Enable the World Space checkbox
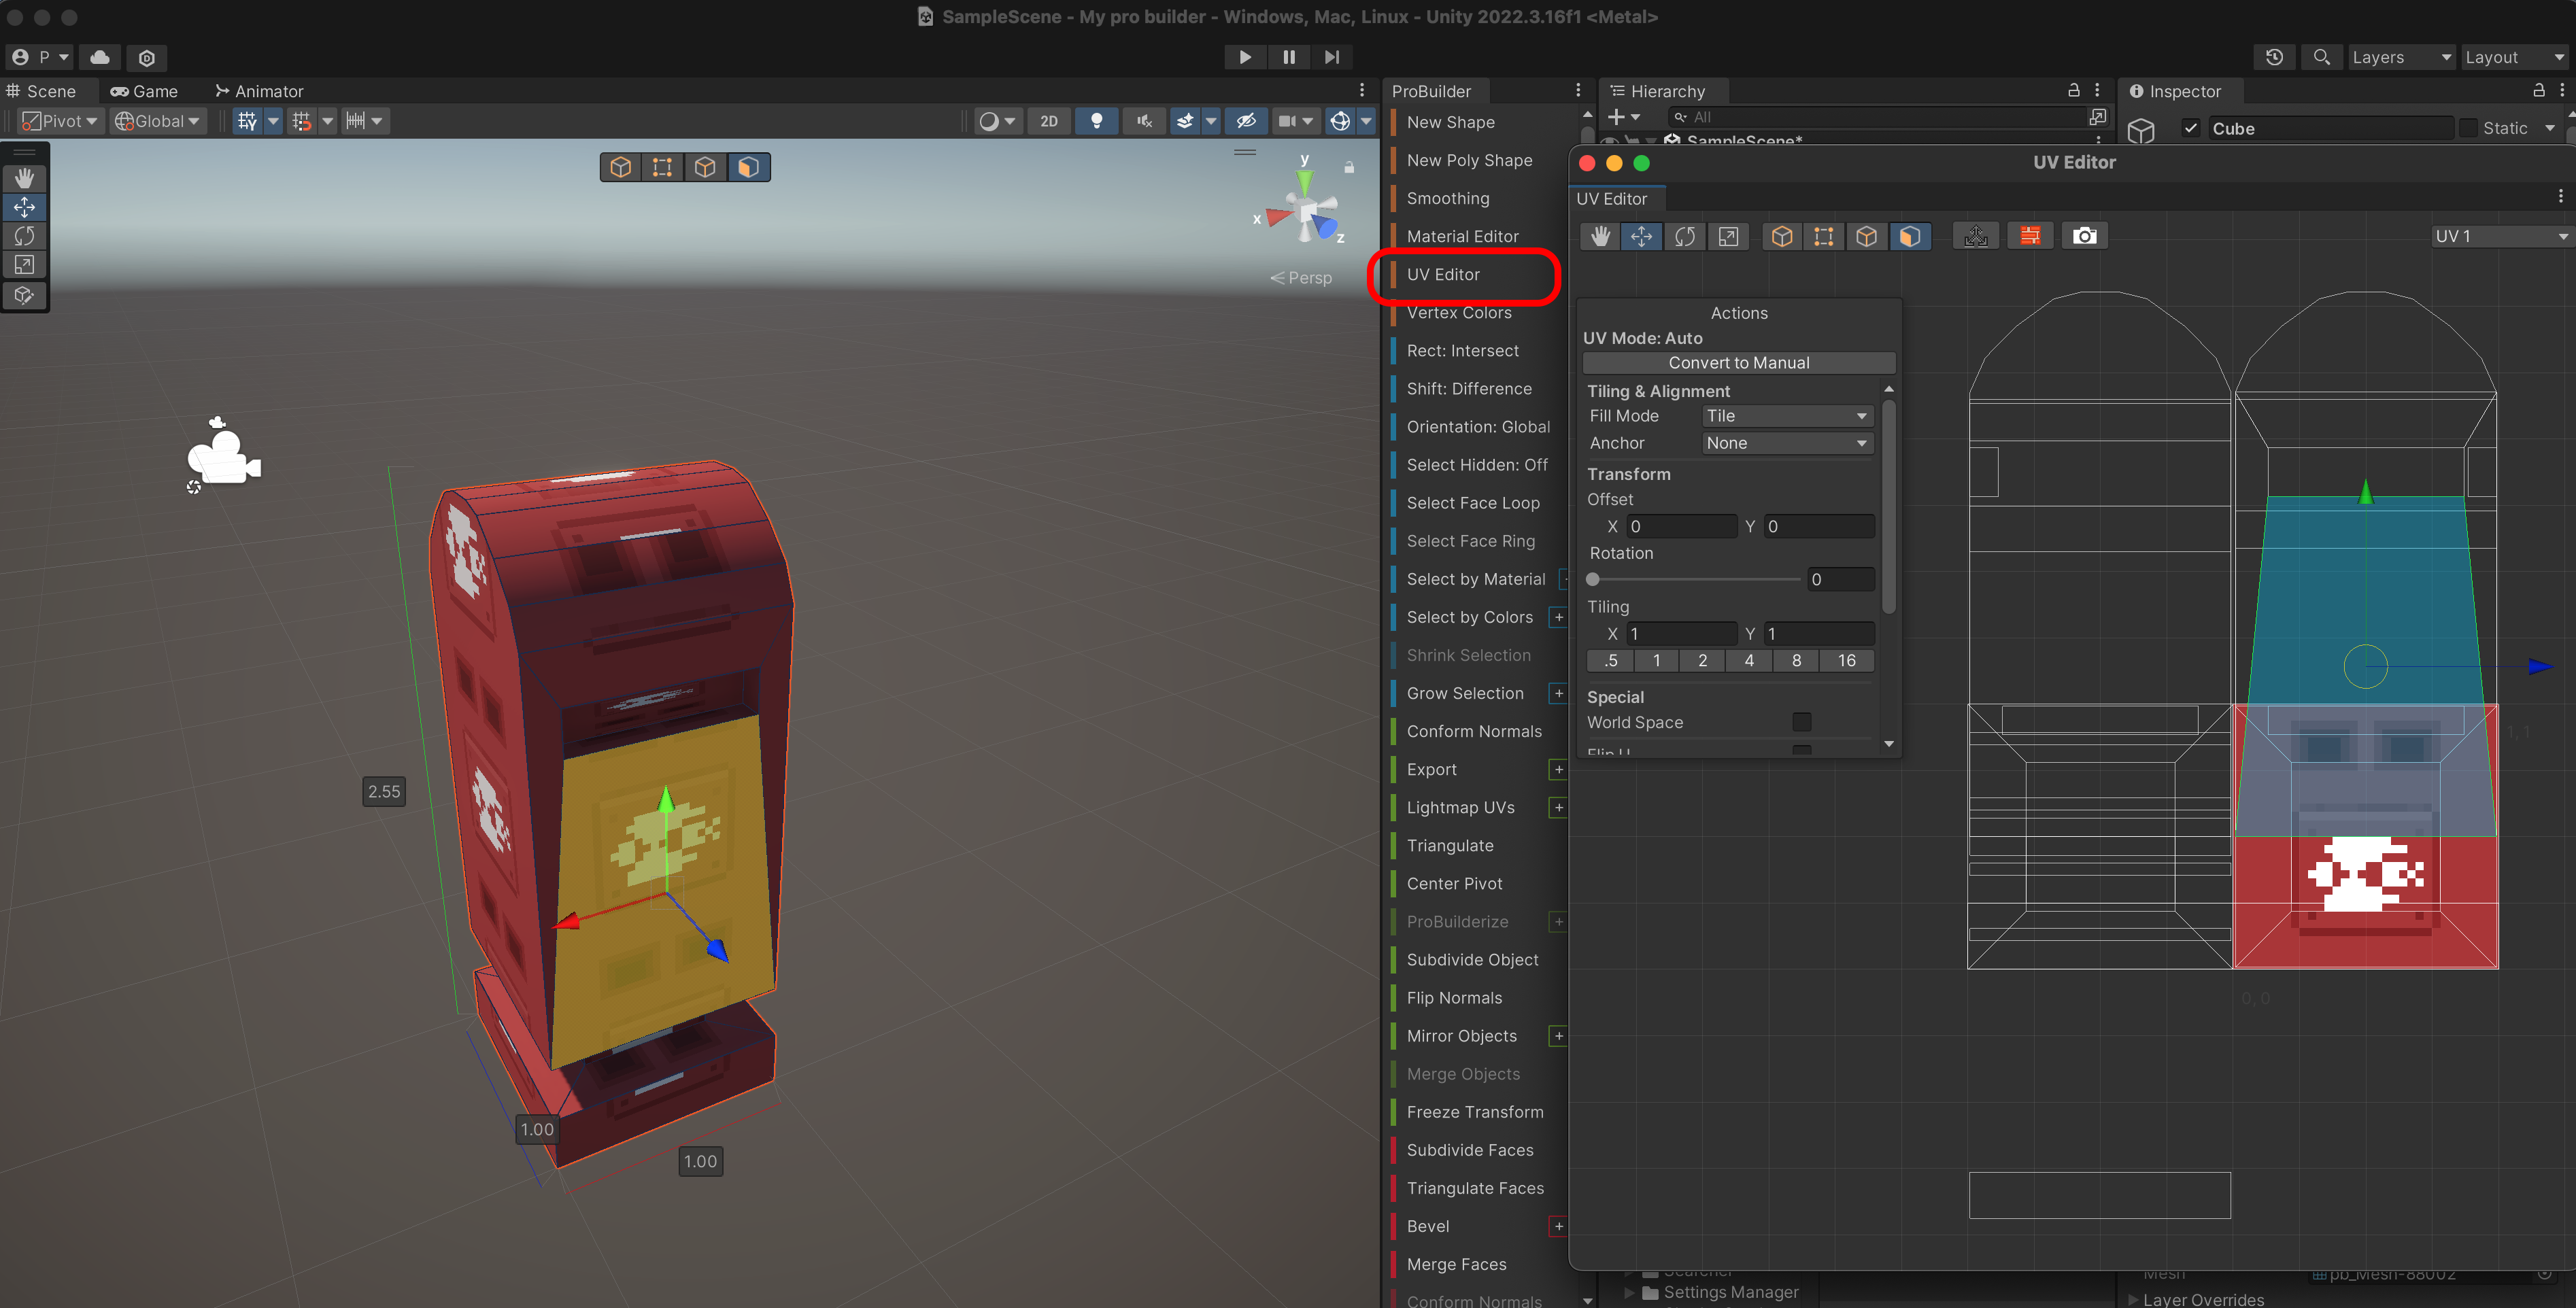The width and height of the screenshot is (2576, 1308). pyautogui.click(x=1801, y=722)
